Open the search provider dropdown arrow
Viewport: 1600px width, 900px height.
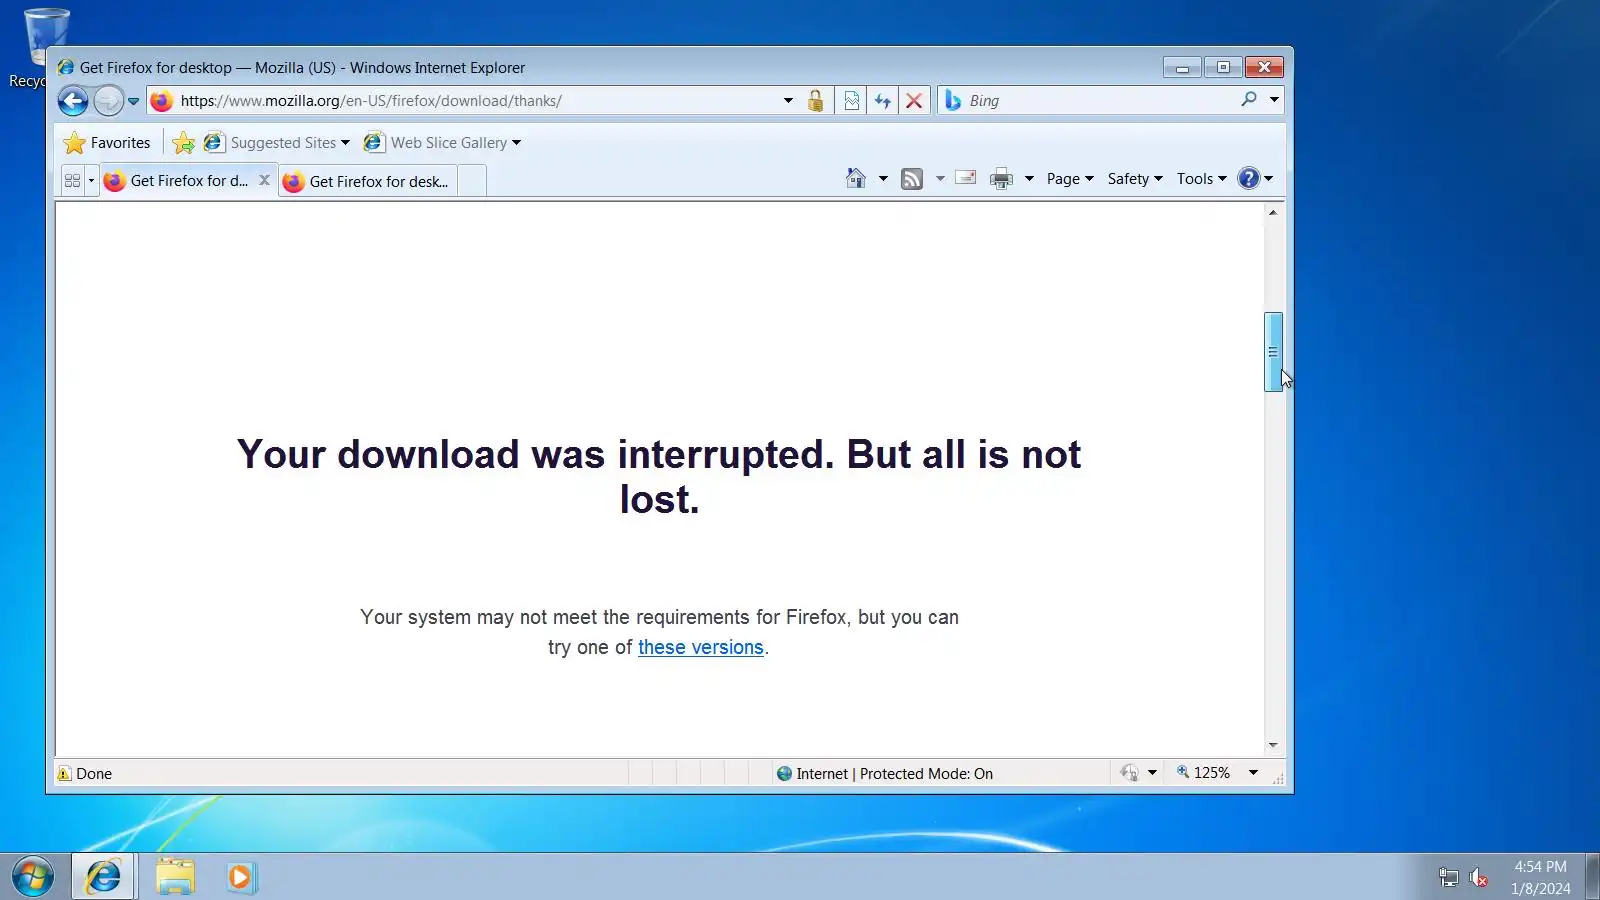1274,100
